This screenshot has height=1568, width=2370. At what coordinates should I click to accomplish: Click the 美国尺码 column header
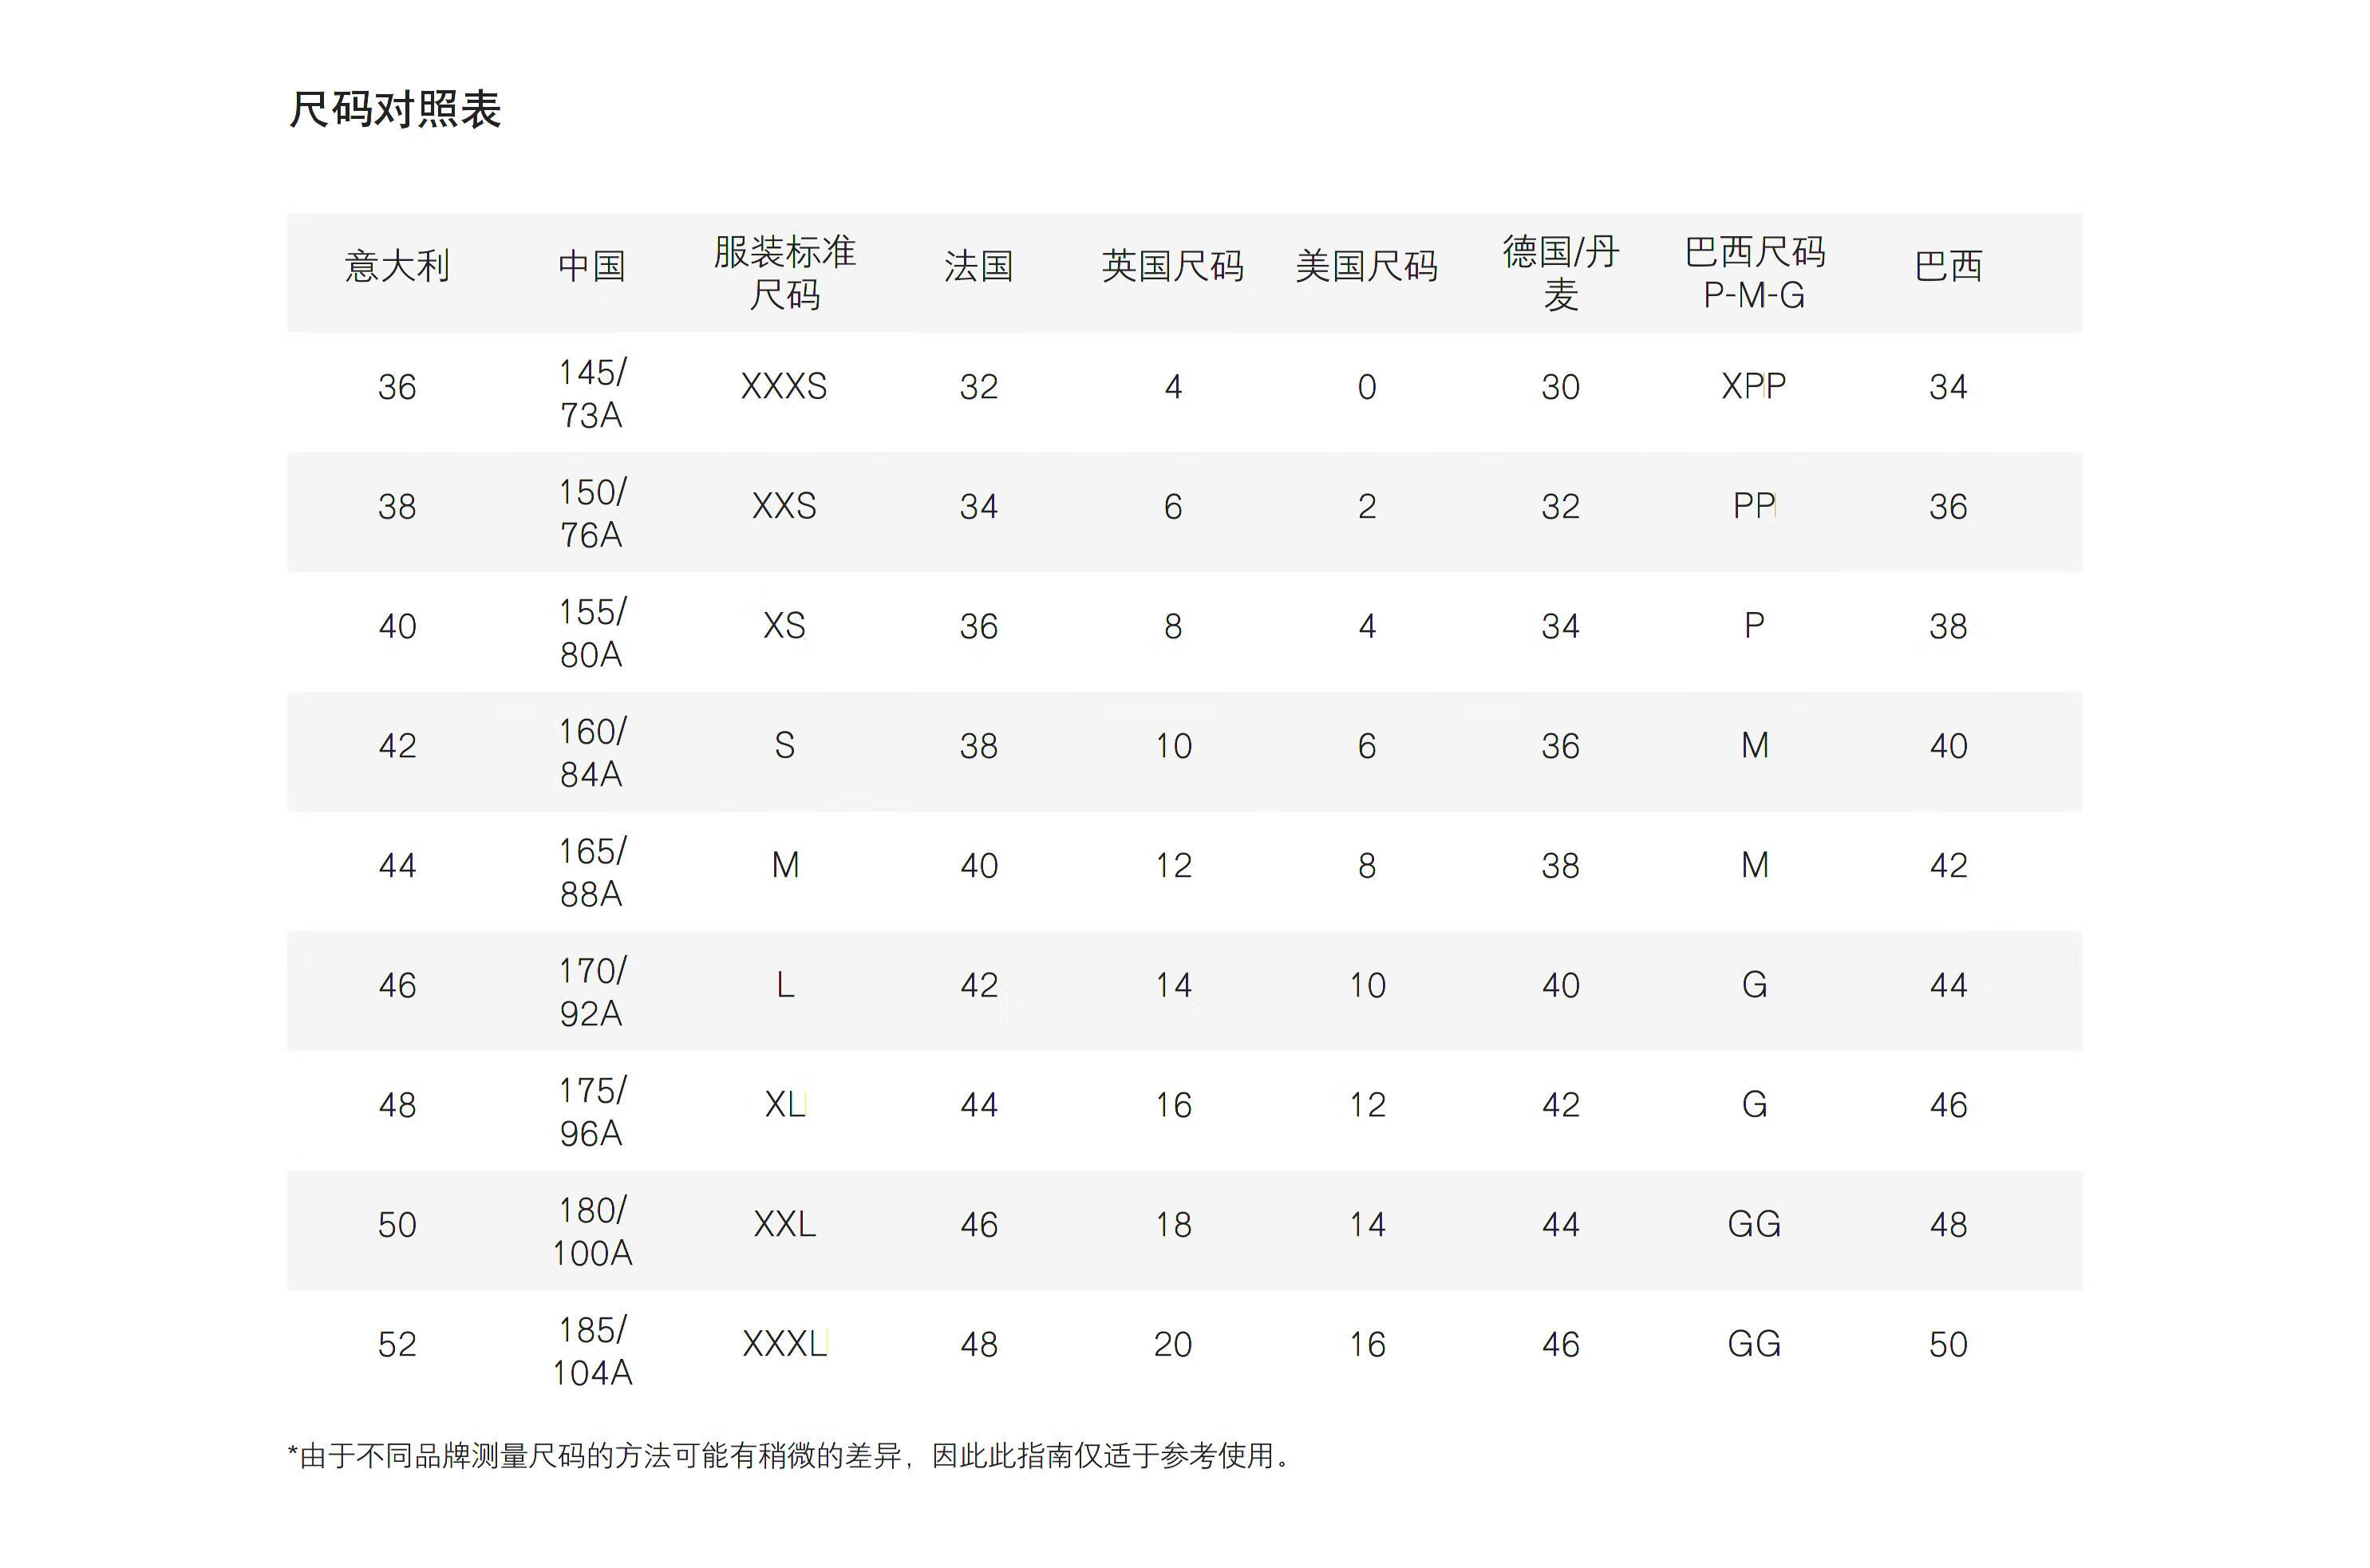(x=1367, y=266)
